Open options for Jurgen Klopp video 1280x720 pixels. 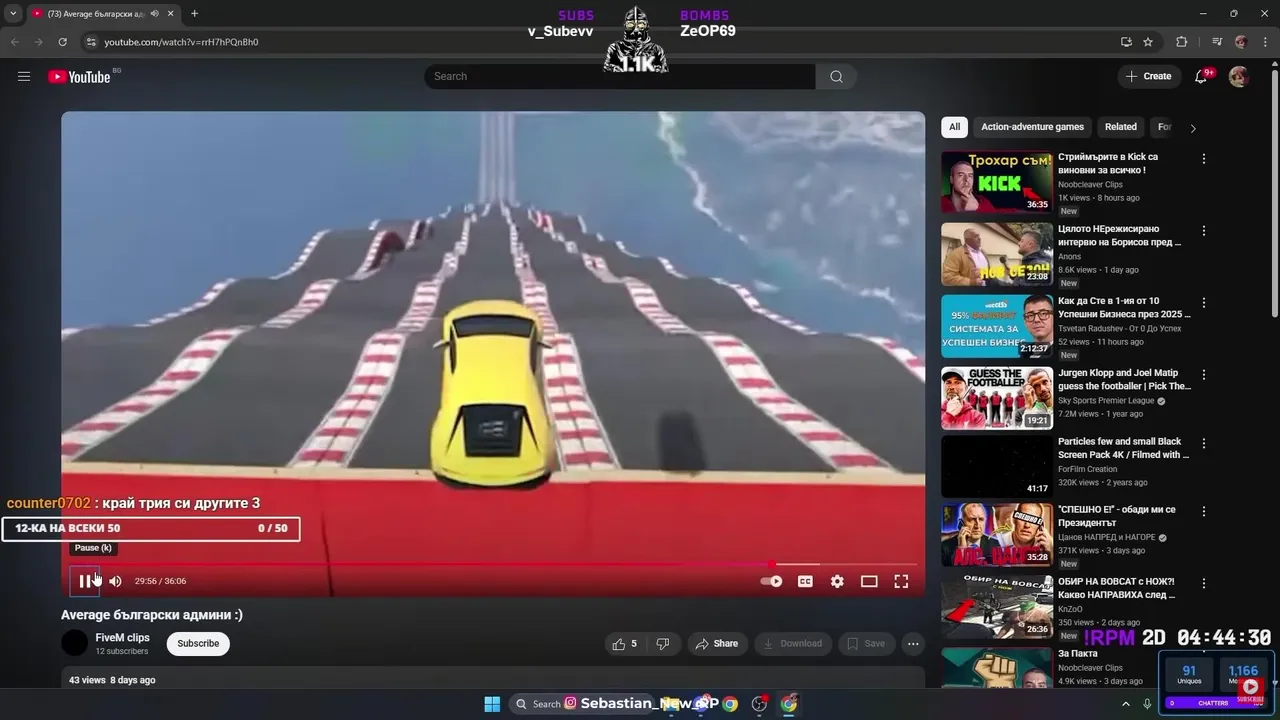point(1204,375)
